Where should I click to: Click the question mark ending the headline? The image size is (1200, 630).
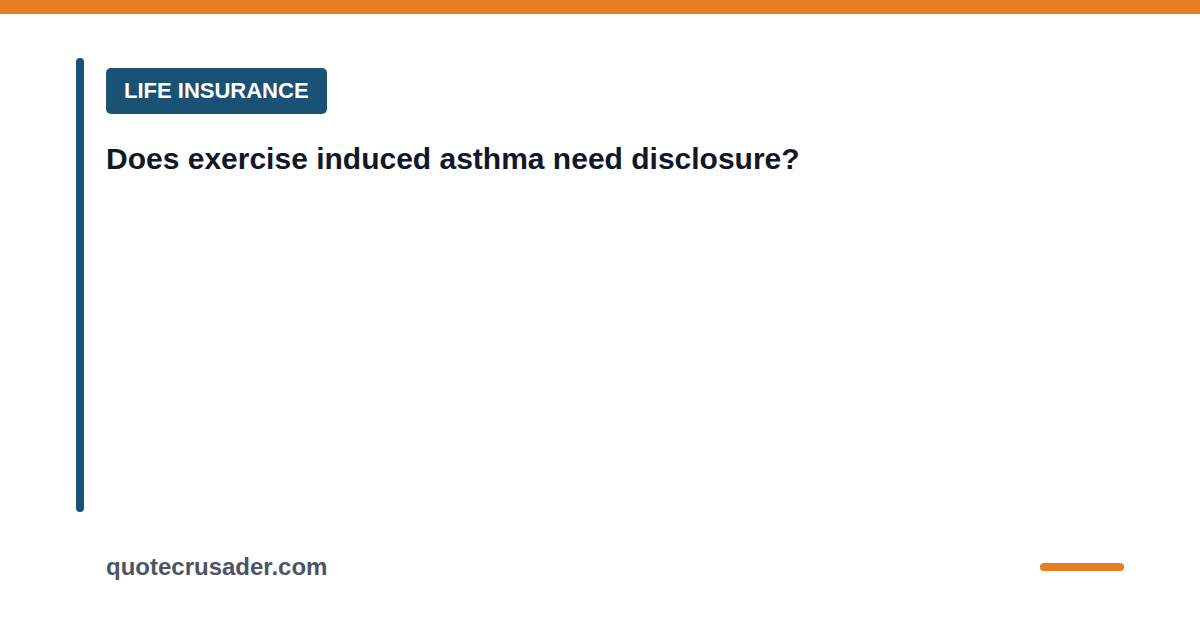tap(791, 159)
